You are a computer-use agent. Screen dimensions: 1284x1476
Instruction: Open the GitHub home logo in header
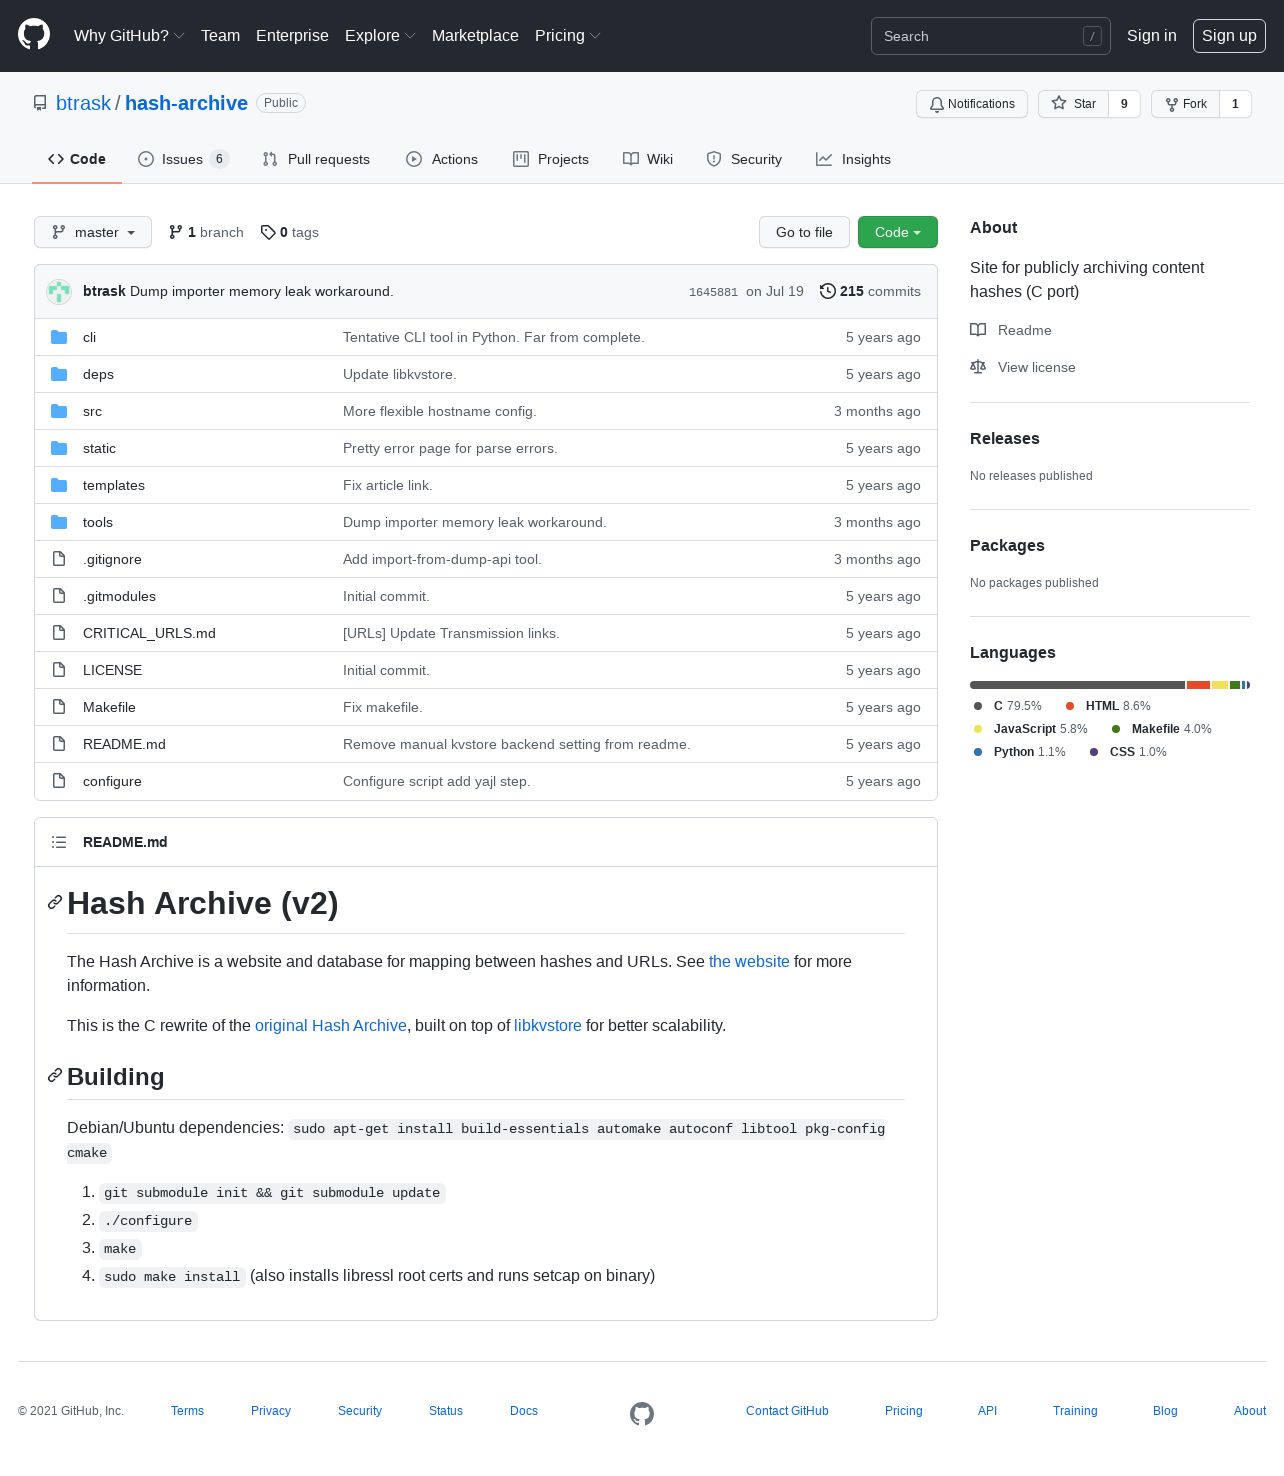34,35
